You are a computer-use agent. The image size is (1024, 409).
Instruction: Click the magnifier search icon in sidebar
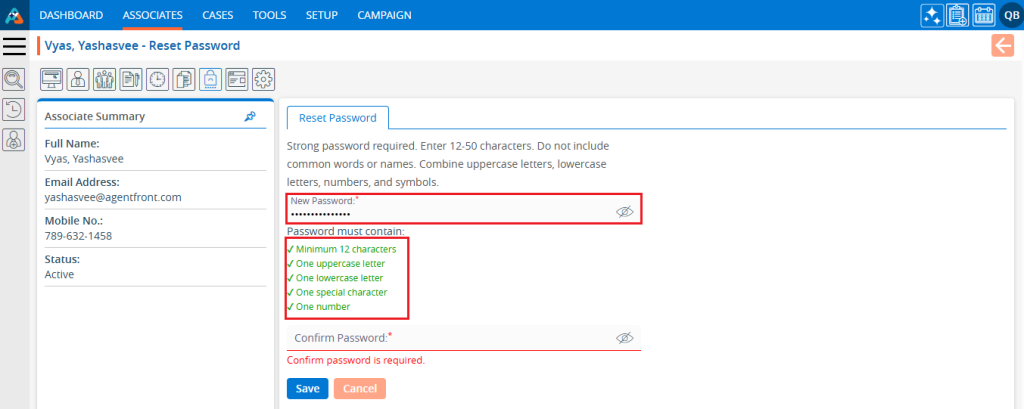click(x=14, y=79)
